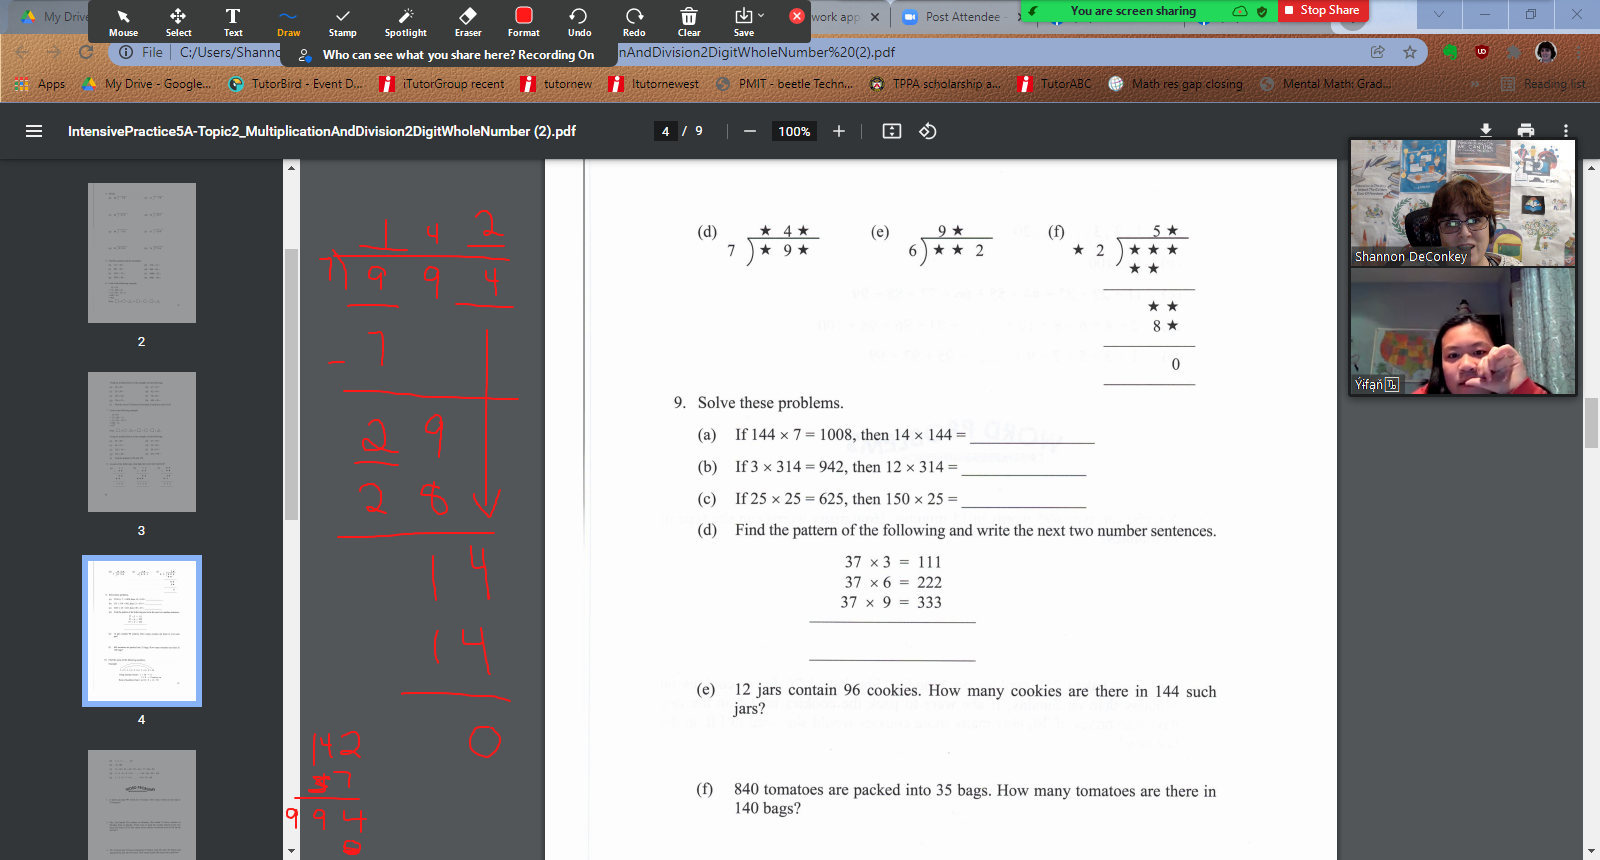This screenshot has width=1600, height=860.
Task: Reload the browser page
Action: coord(86,52)
